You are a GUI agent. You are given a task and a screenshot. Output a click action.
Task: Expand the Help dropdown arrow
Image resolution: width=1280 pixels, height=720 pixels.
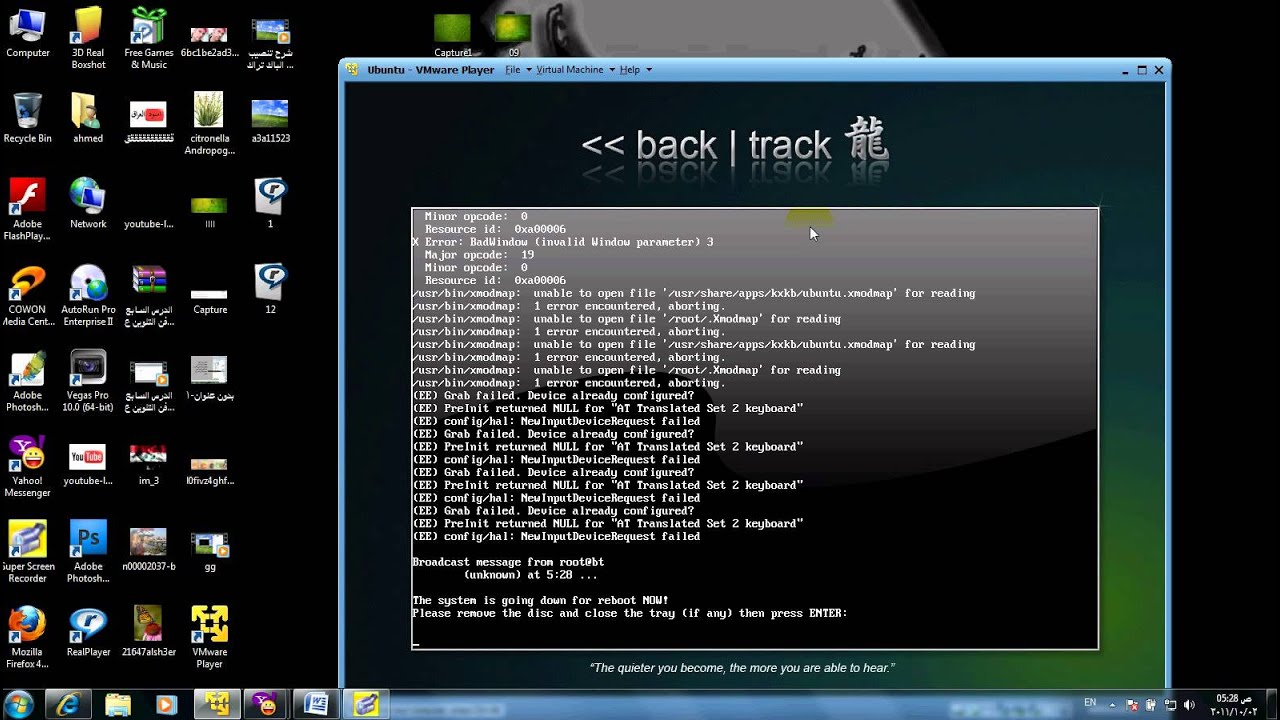(x=648, y=70)
